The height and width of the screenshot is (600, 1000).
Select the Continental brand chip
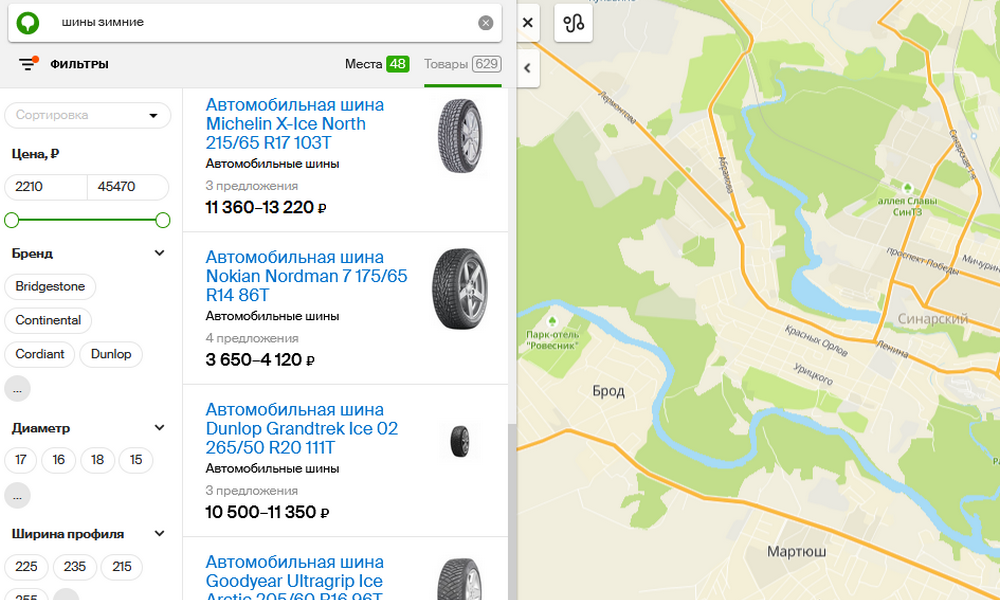[48, 320]
